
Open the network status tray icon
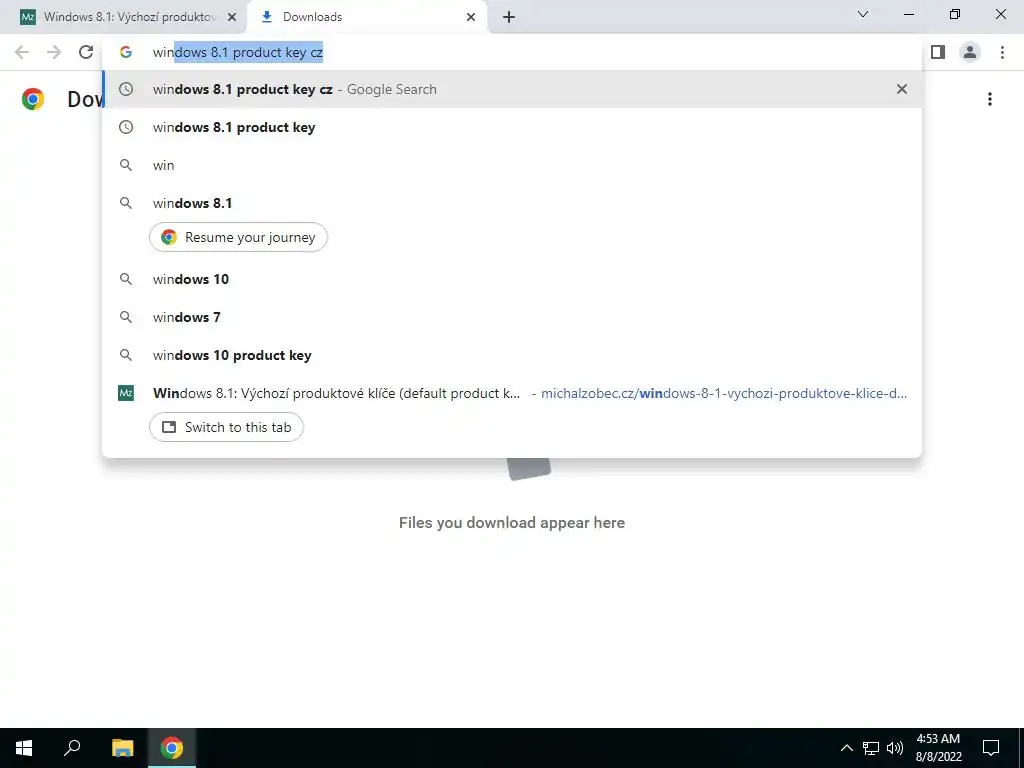click(x=871, y=748)
